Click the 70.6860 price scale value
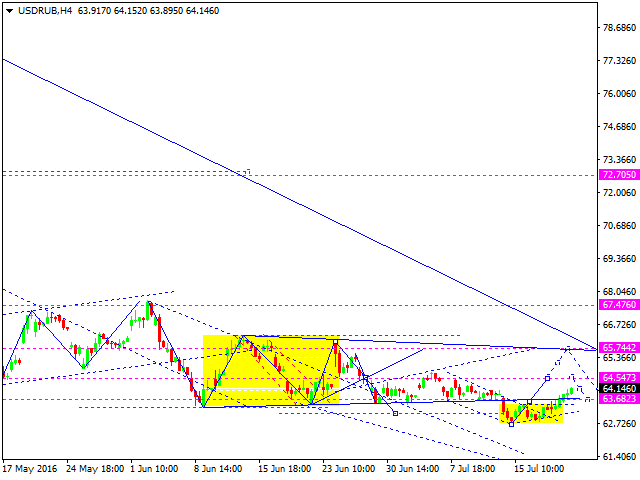 tap(619, 225)
